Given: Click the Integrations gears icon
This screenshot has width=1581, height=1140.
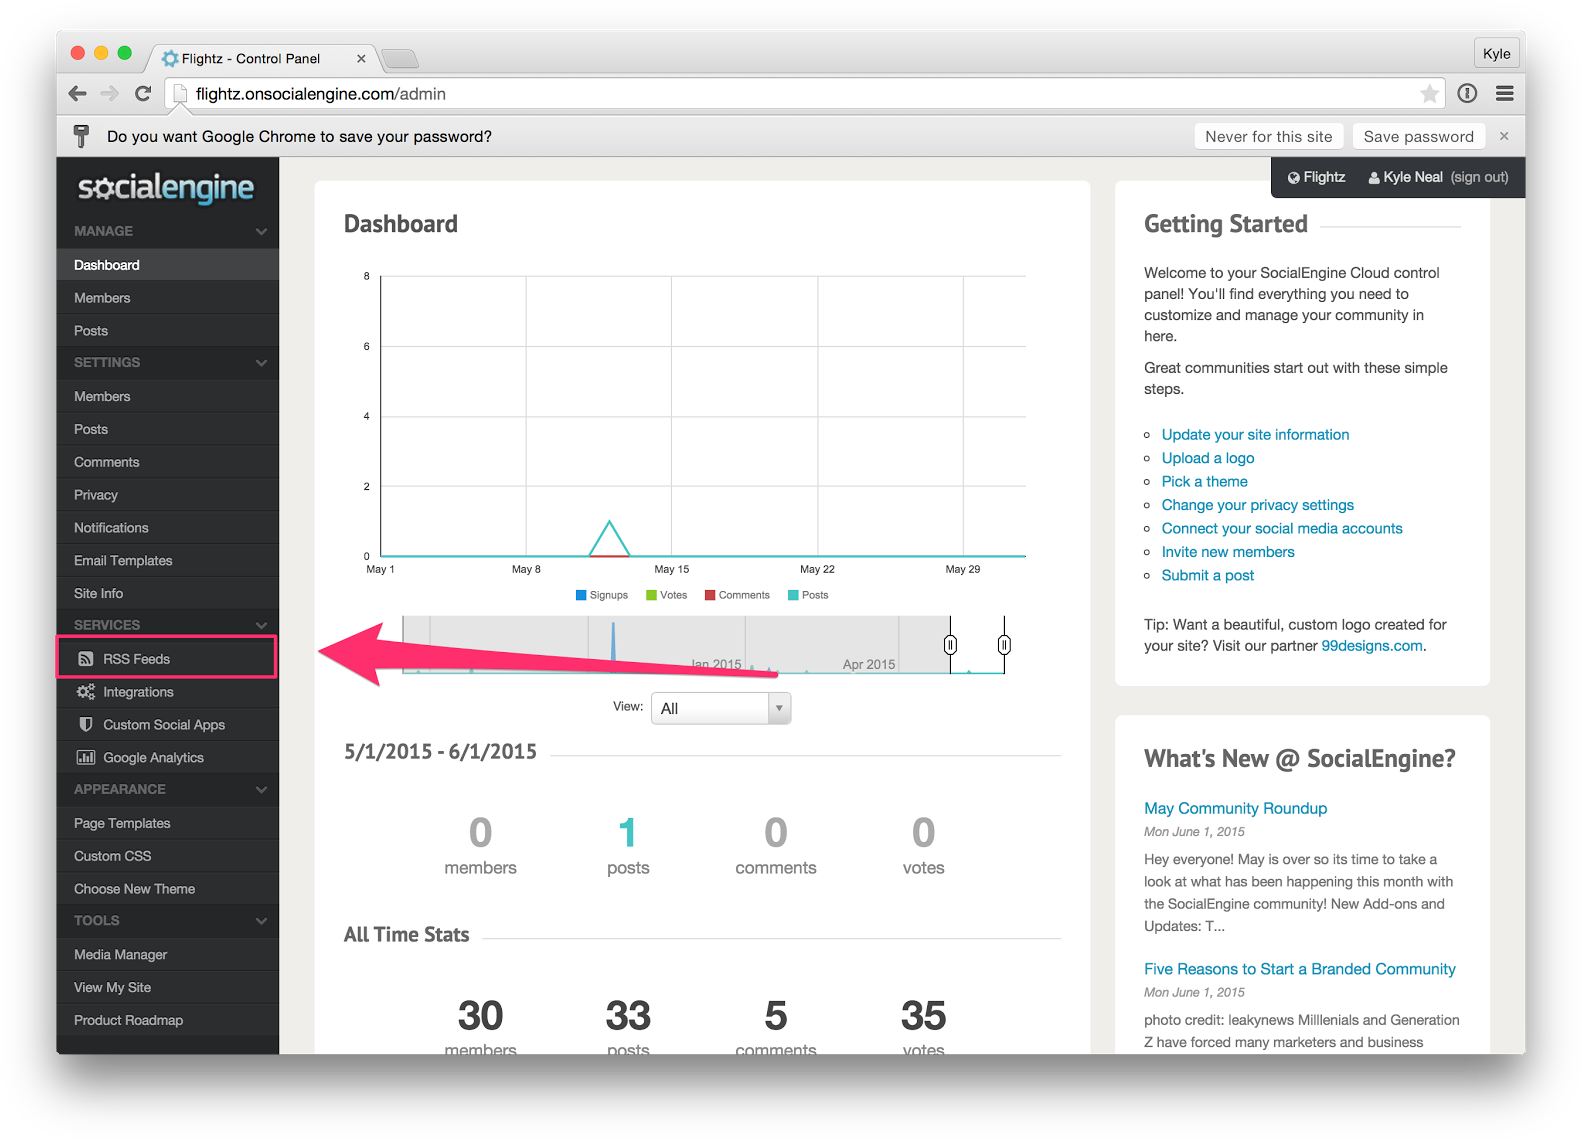Looking at the screenshot, I should point(86,692).
